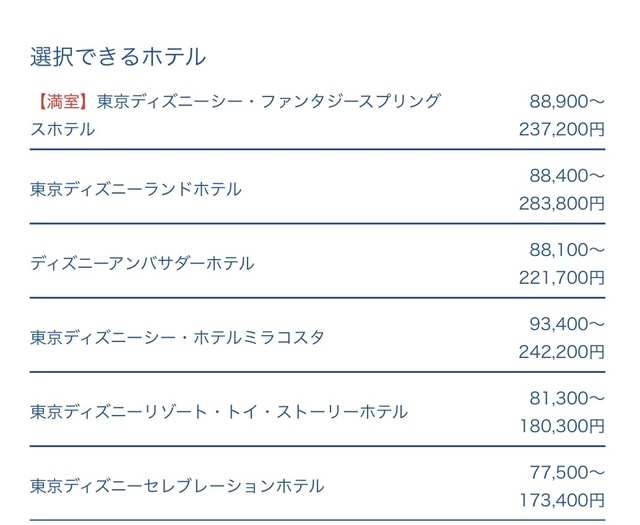
Task: Open 東京ディズニーランドホテル entry
Action: (x=136, y=189)
